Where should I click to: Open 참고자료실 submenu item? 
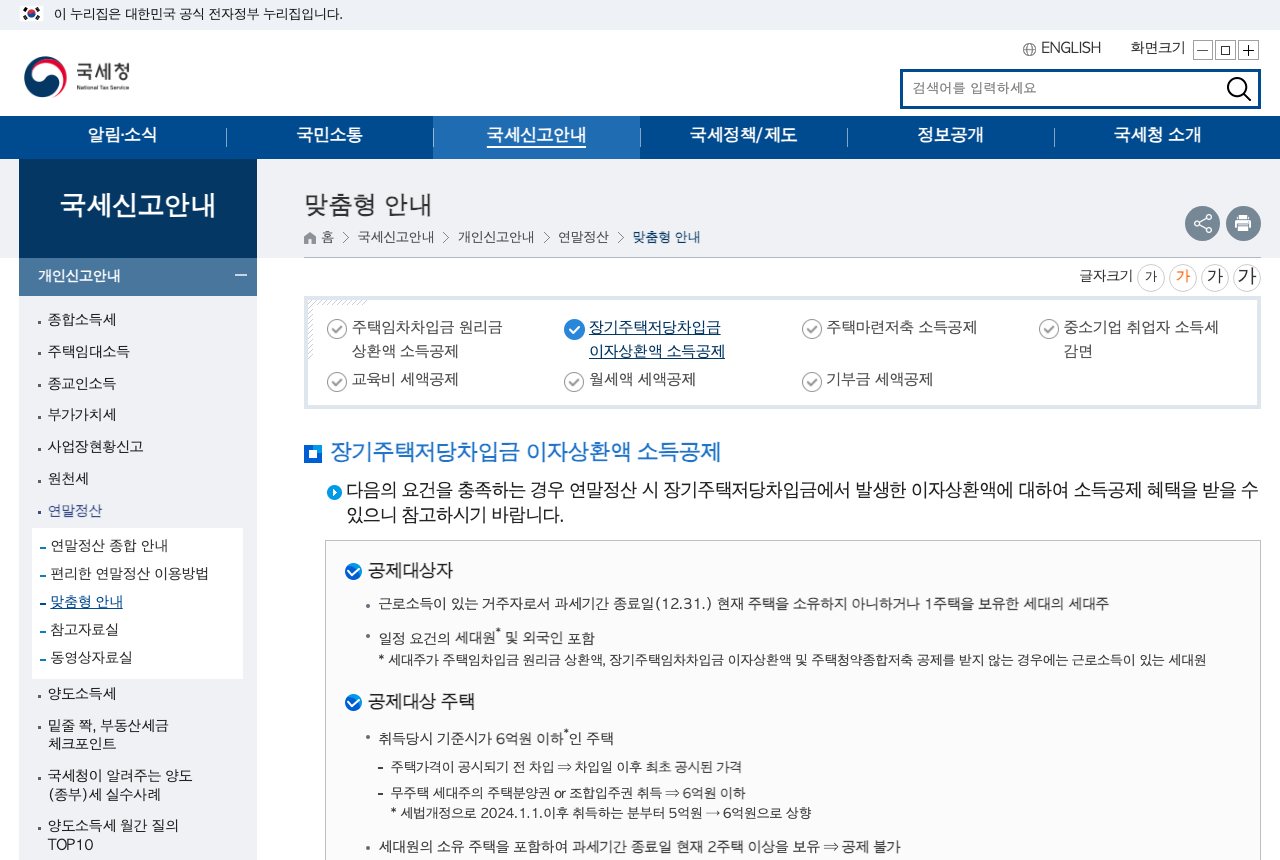tap(85, 630)
